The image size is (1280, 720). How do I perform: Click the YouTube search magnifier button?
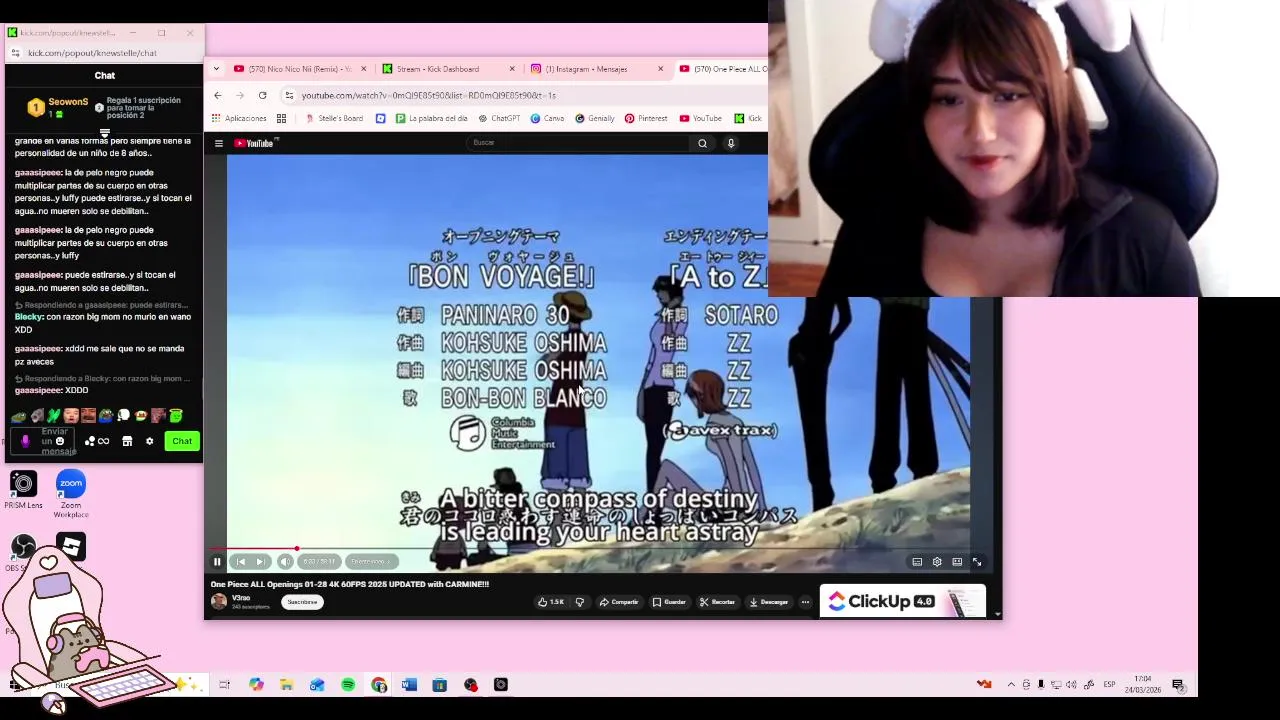(x=702, y=143)
